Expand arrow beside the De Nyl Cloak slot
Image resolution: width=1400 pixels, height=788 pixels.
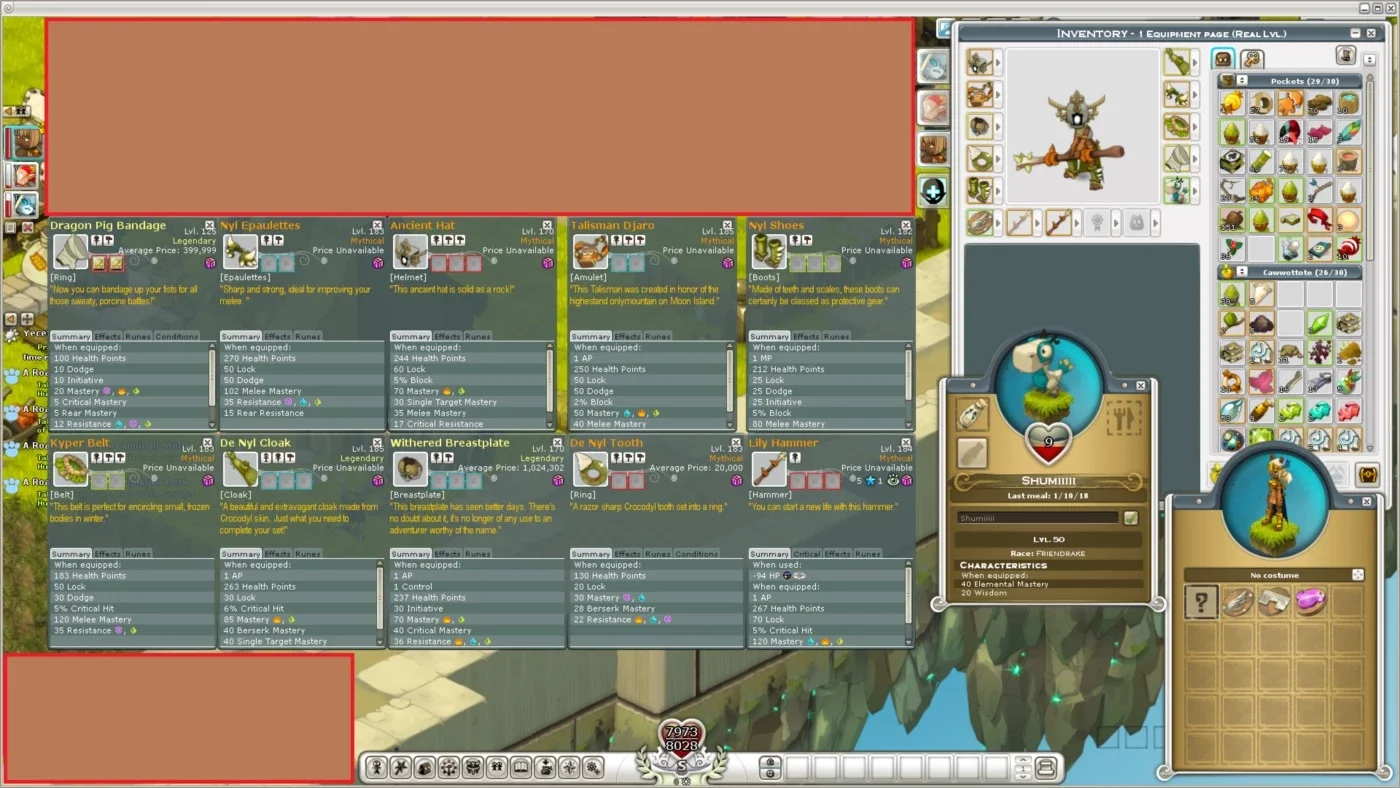click(1195, 62)
